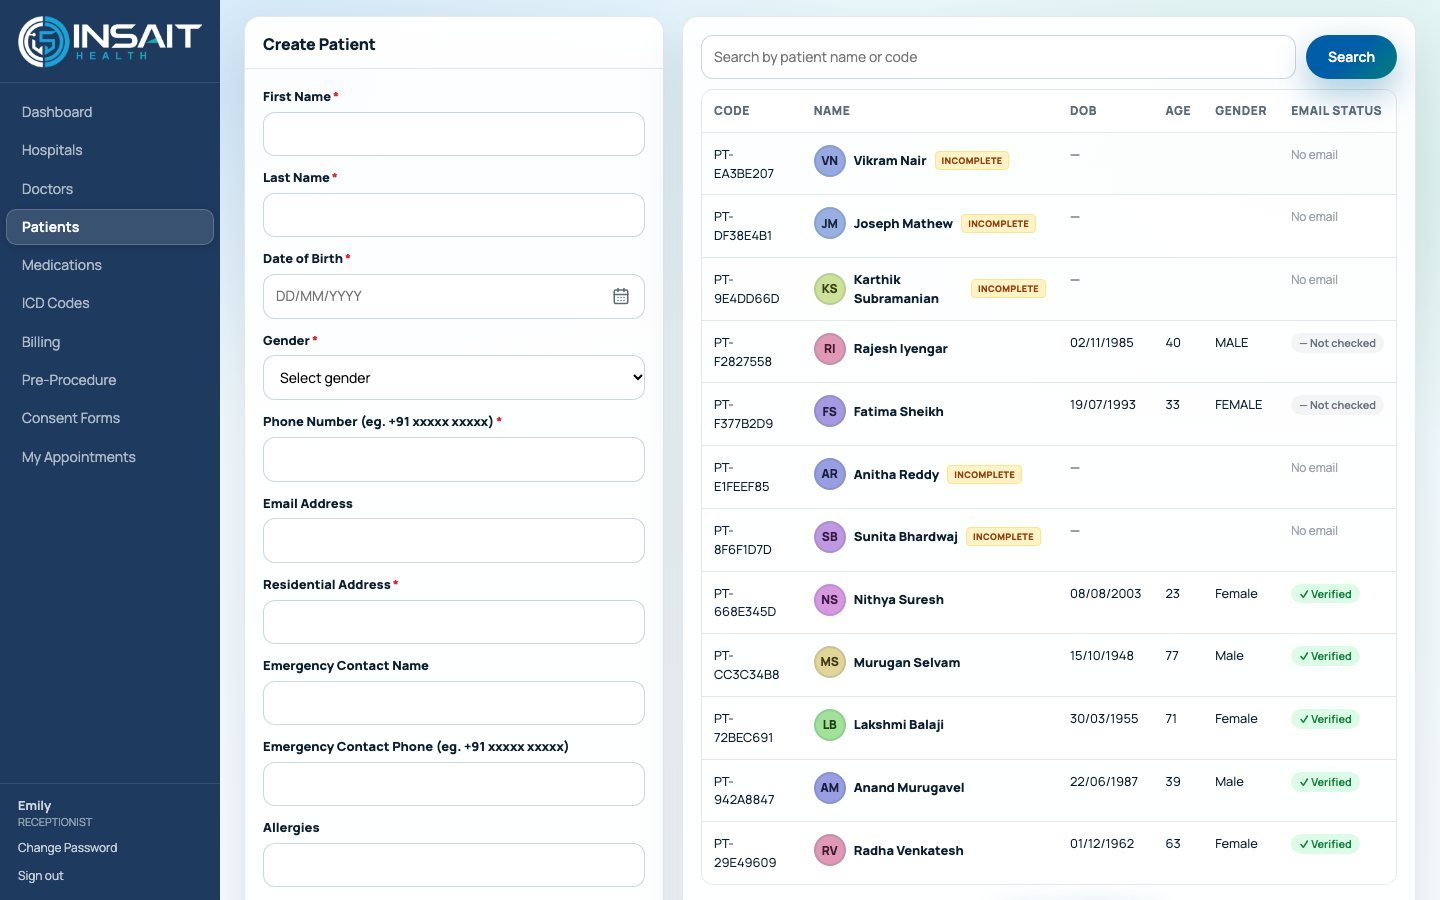This screenshot has width=1440, height=900.
Task: Click Nithya Suresh's Verified badge
Action: (x=1325, y=594)
